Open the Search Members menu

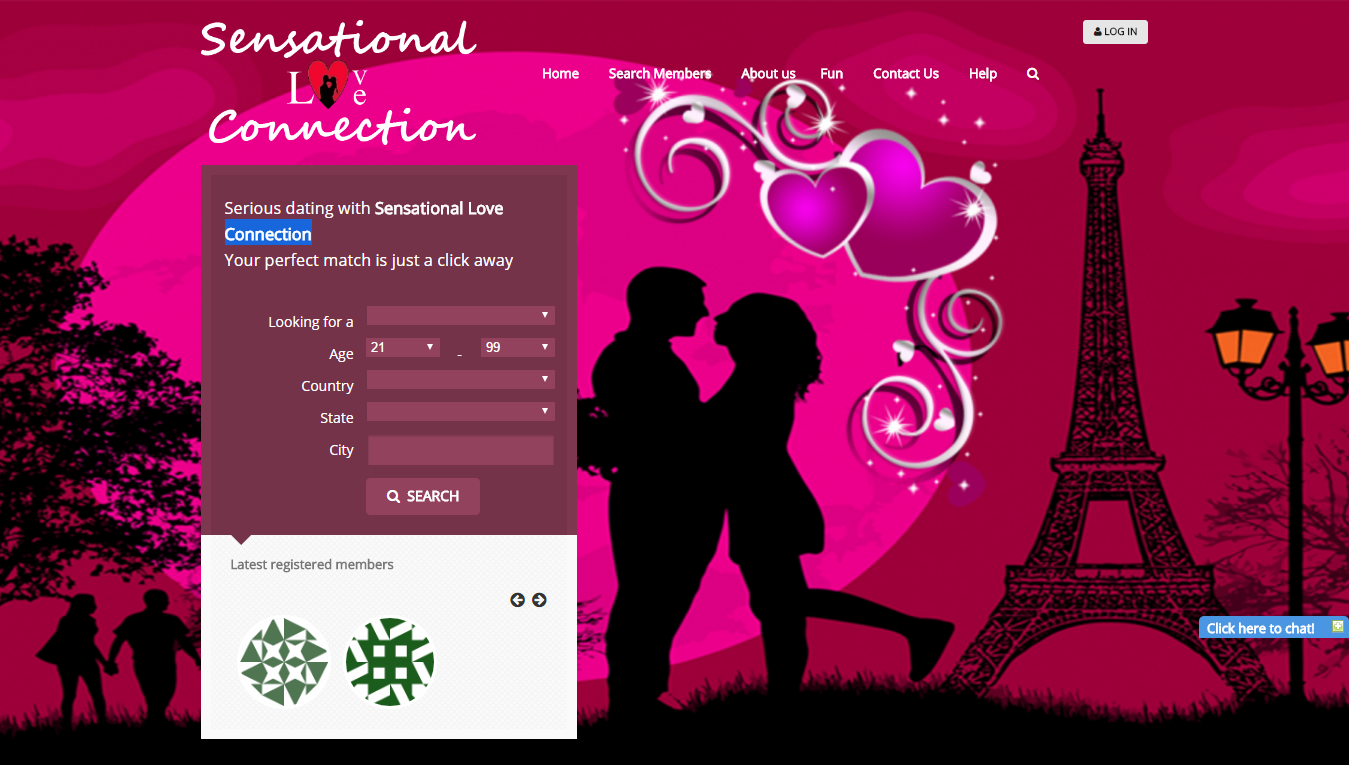point(660,74)
